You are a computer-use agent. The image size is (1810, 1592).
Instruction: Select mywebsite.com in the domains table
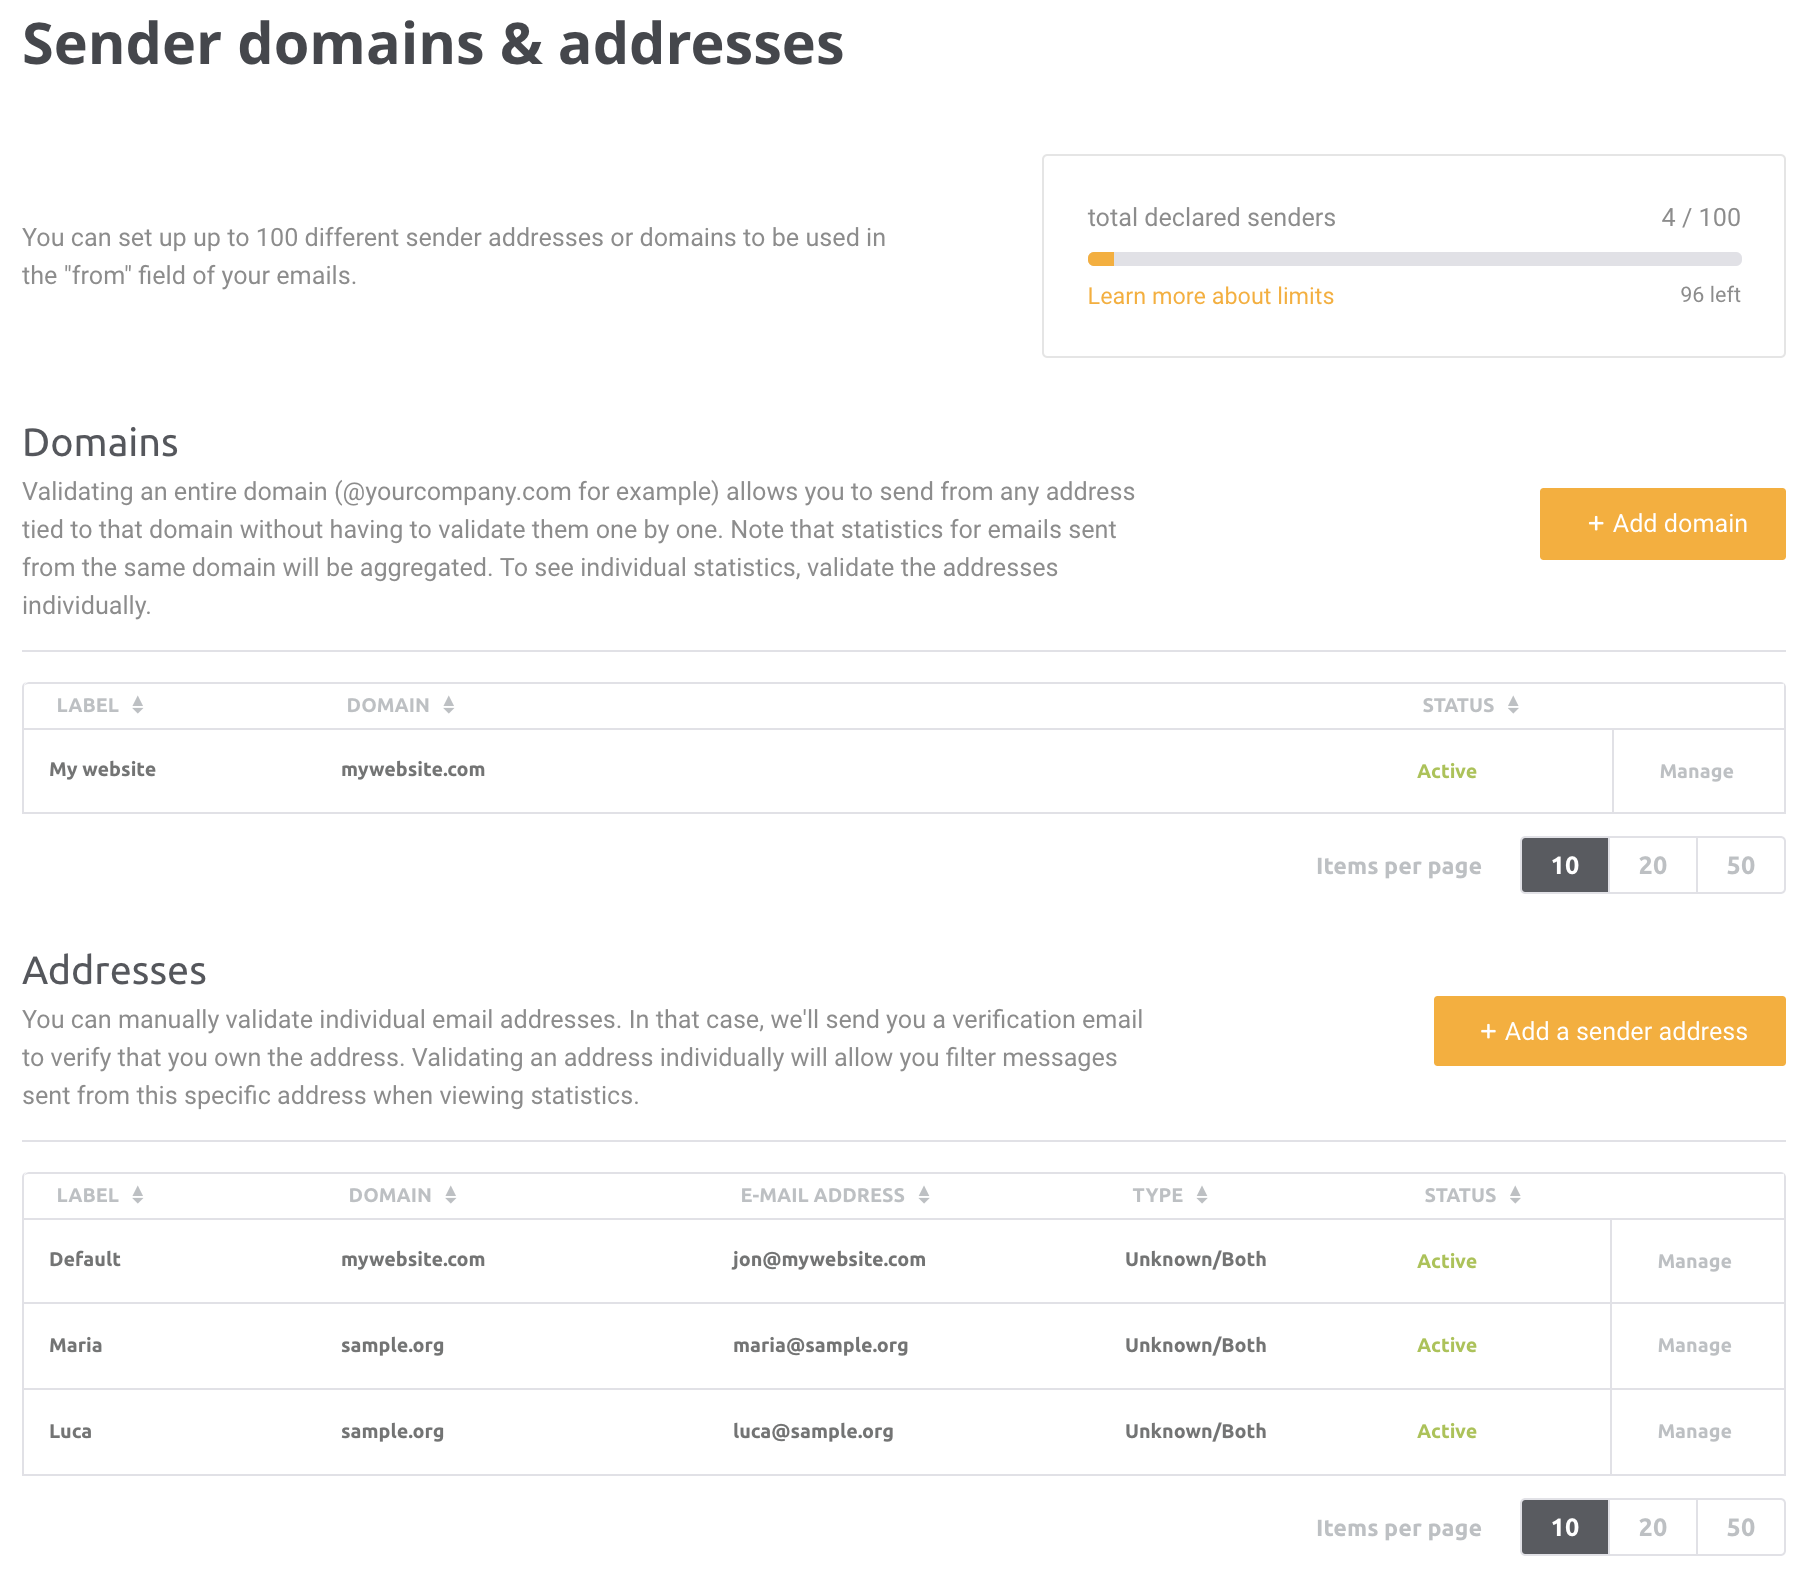point(413,769)
